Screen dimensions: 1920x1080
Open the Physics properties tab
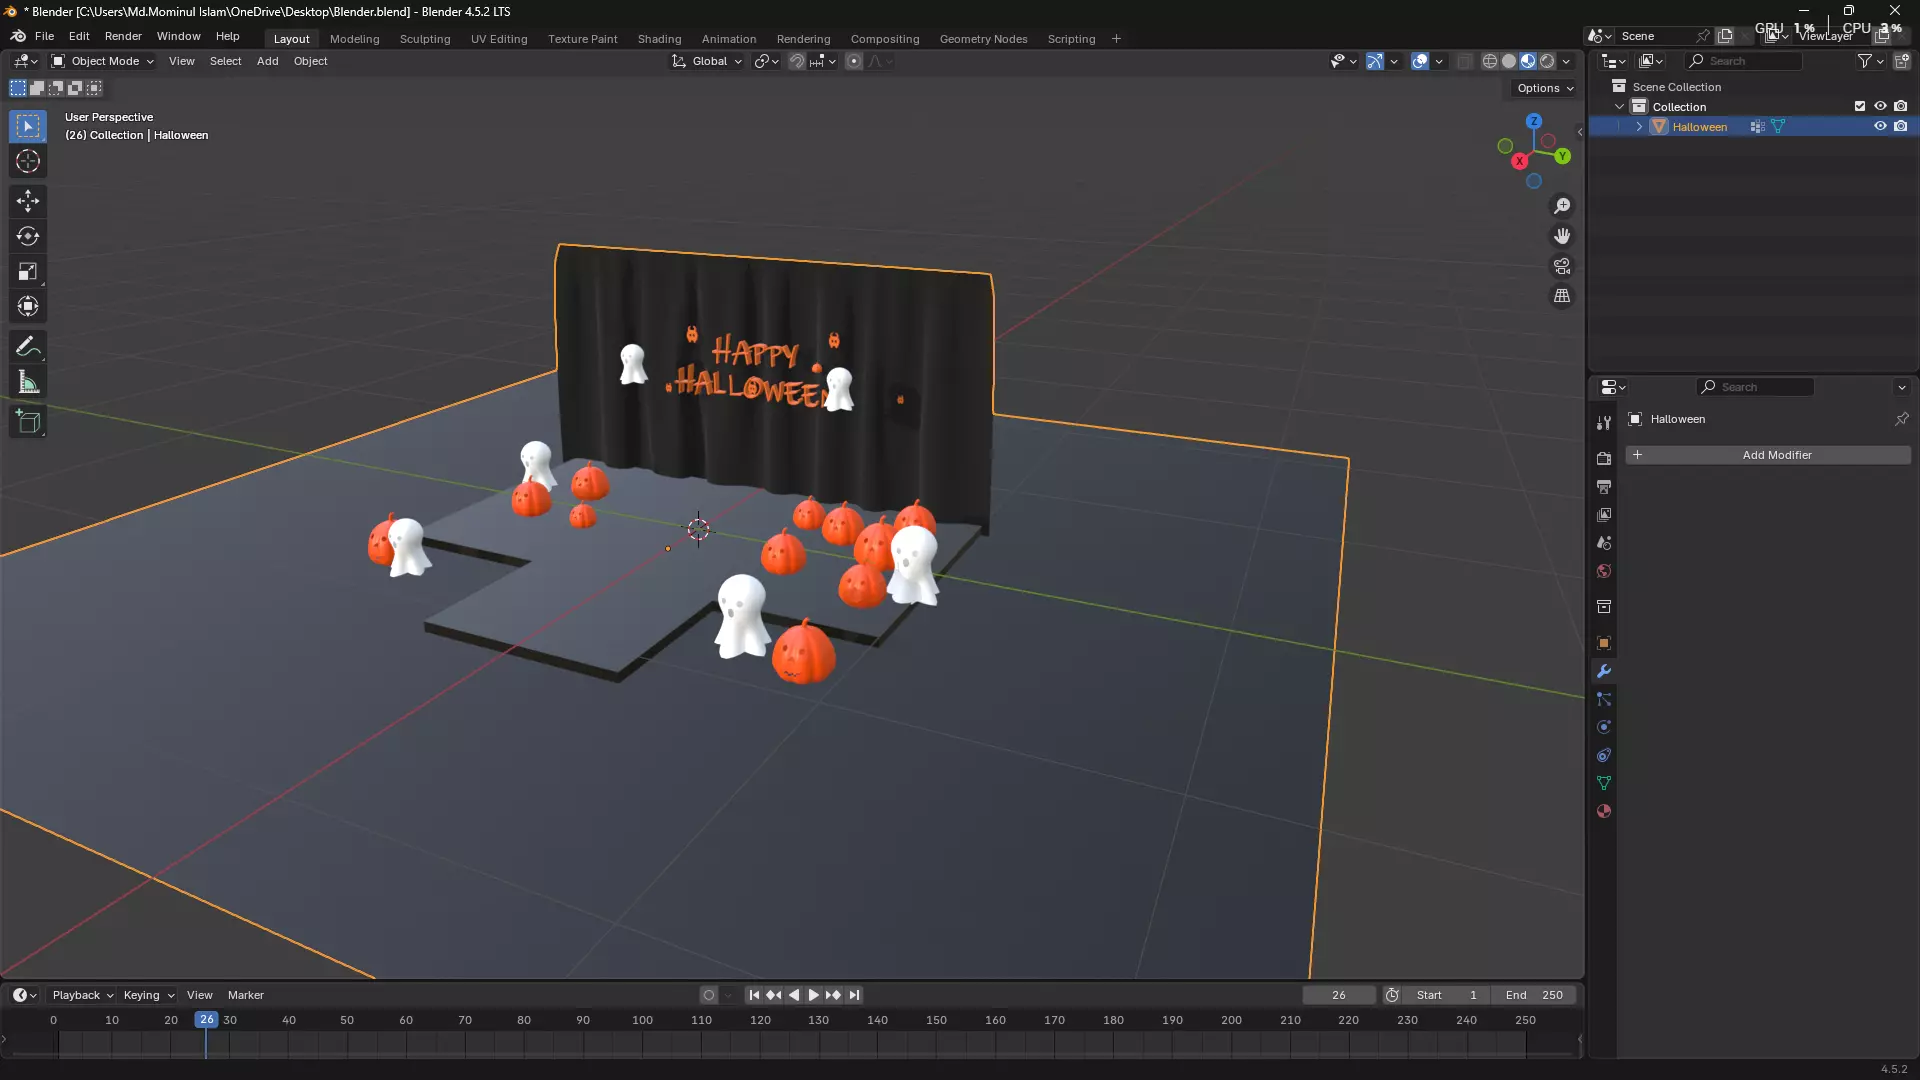click(x=1604, y=727)
